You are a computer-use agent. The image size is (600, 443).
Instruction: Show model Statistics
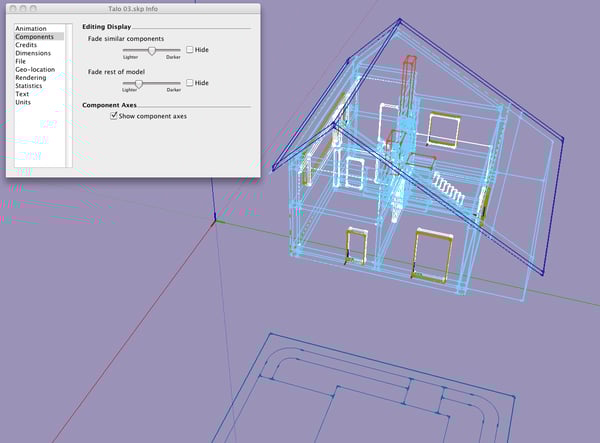pyautogui.click(x=29, y=86)
